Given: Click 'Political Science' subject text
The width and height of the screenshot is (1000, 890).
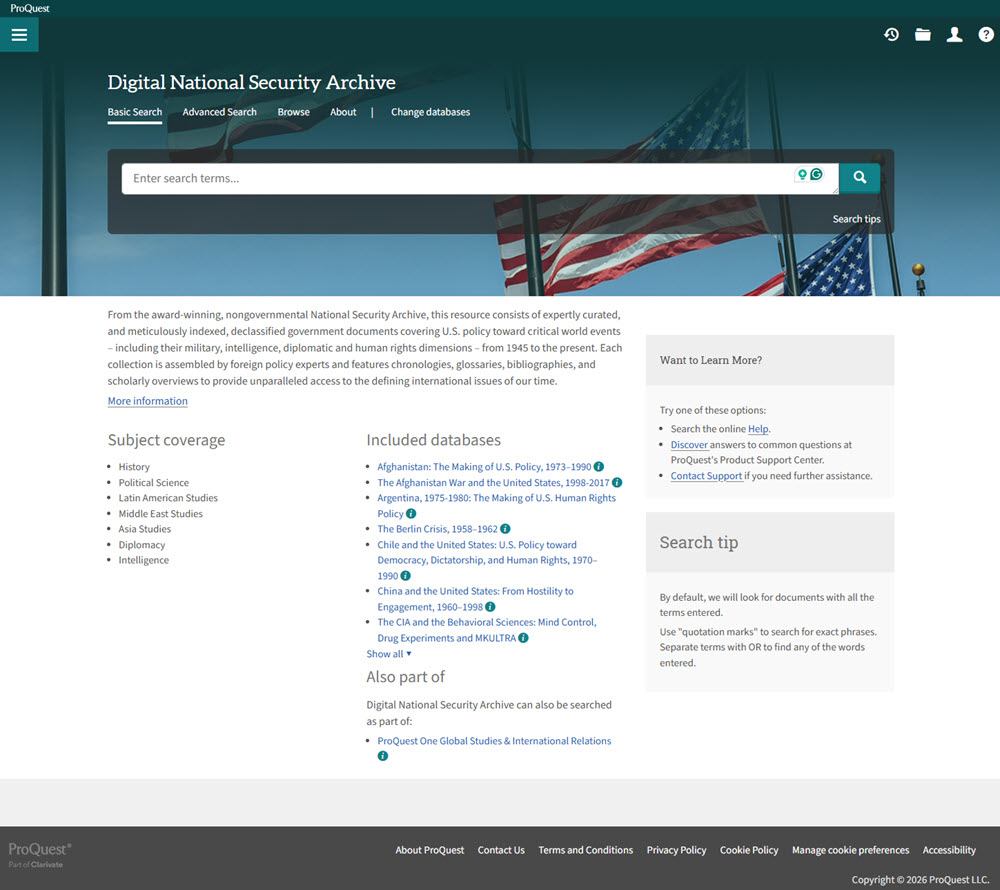Looking at the screenshot, I should pyautogui.click(x=154, y=483).
